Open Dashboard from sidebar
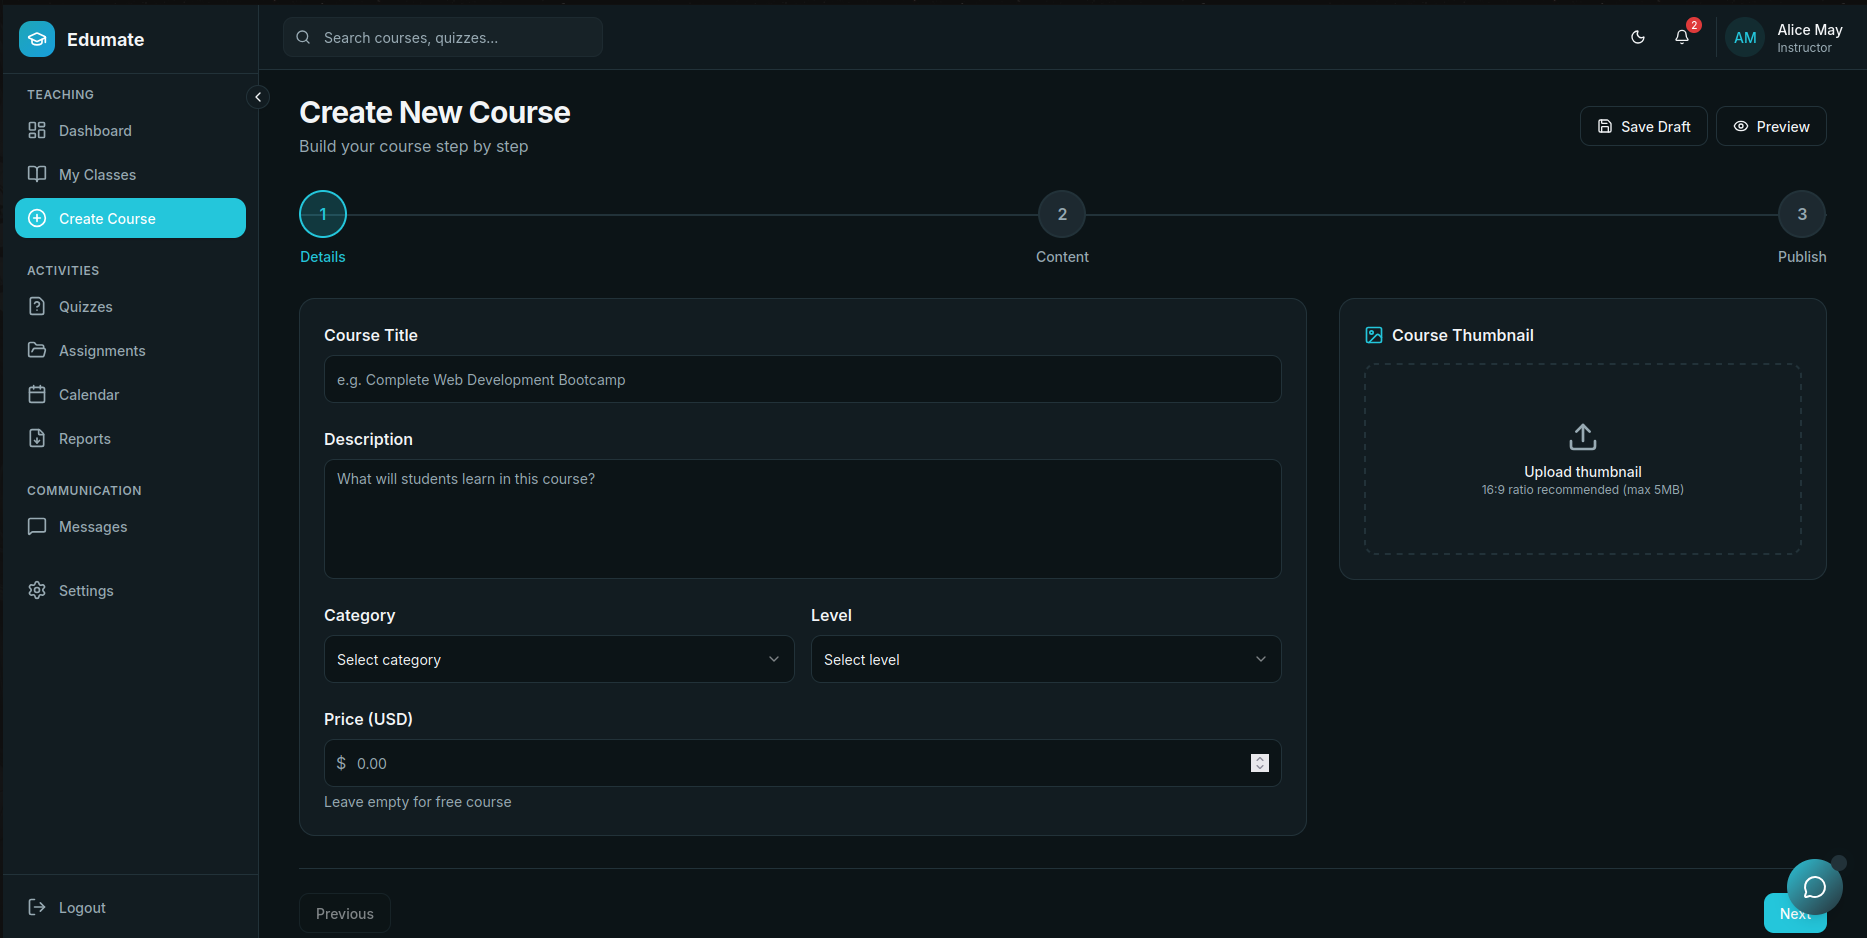The image size is (1867, 938). coord(130,130)
